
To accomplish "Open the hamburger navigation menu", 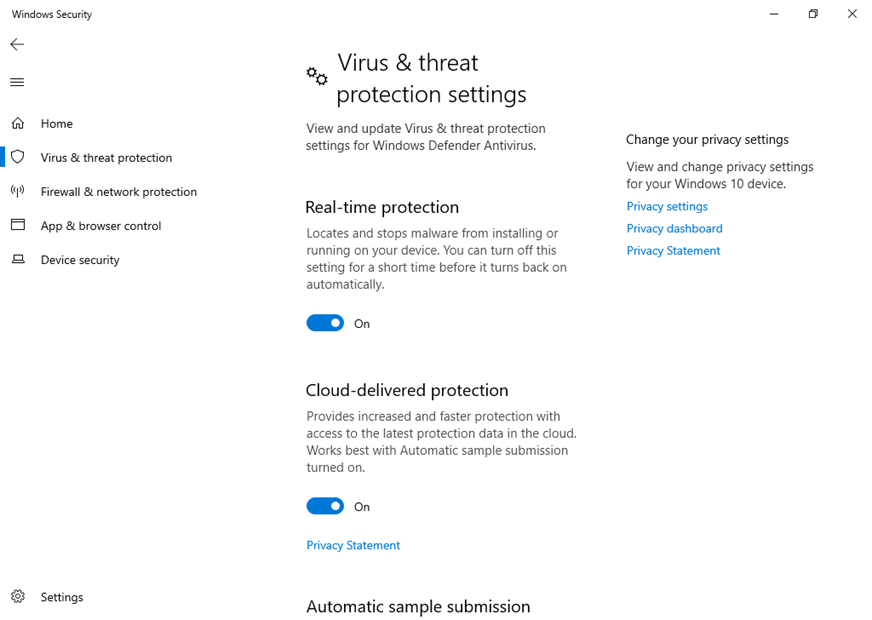I will [x=16, y=82].
